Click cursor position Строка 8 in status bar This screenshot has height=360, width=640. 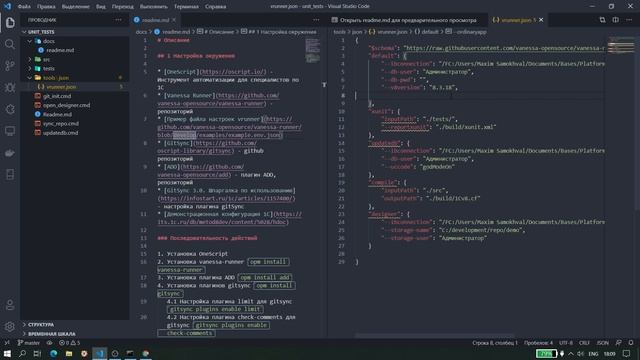(495, 343)
